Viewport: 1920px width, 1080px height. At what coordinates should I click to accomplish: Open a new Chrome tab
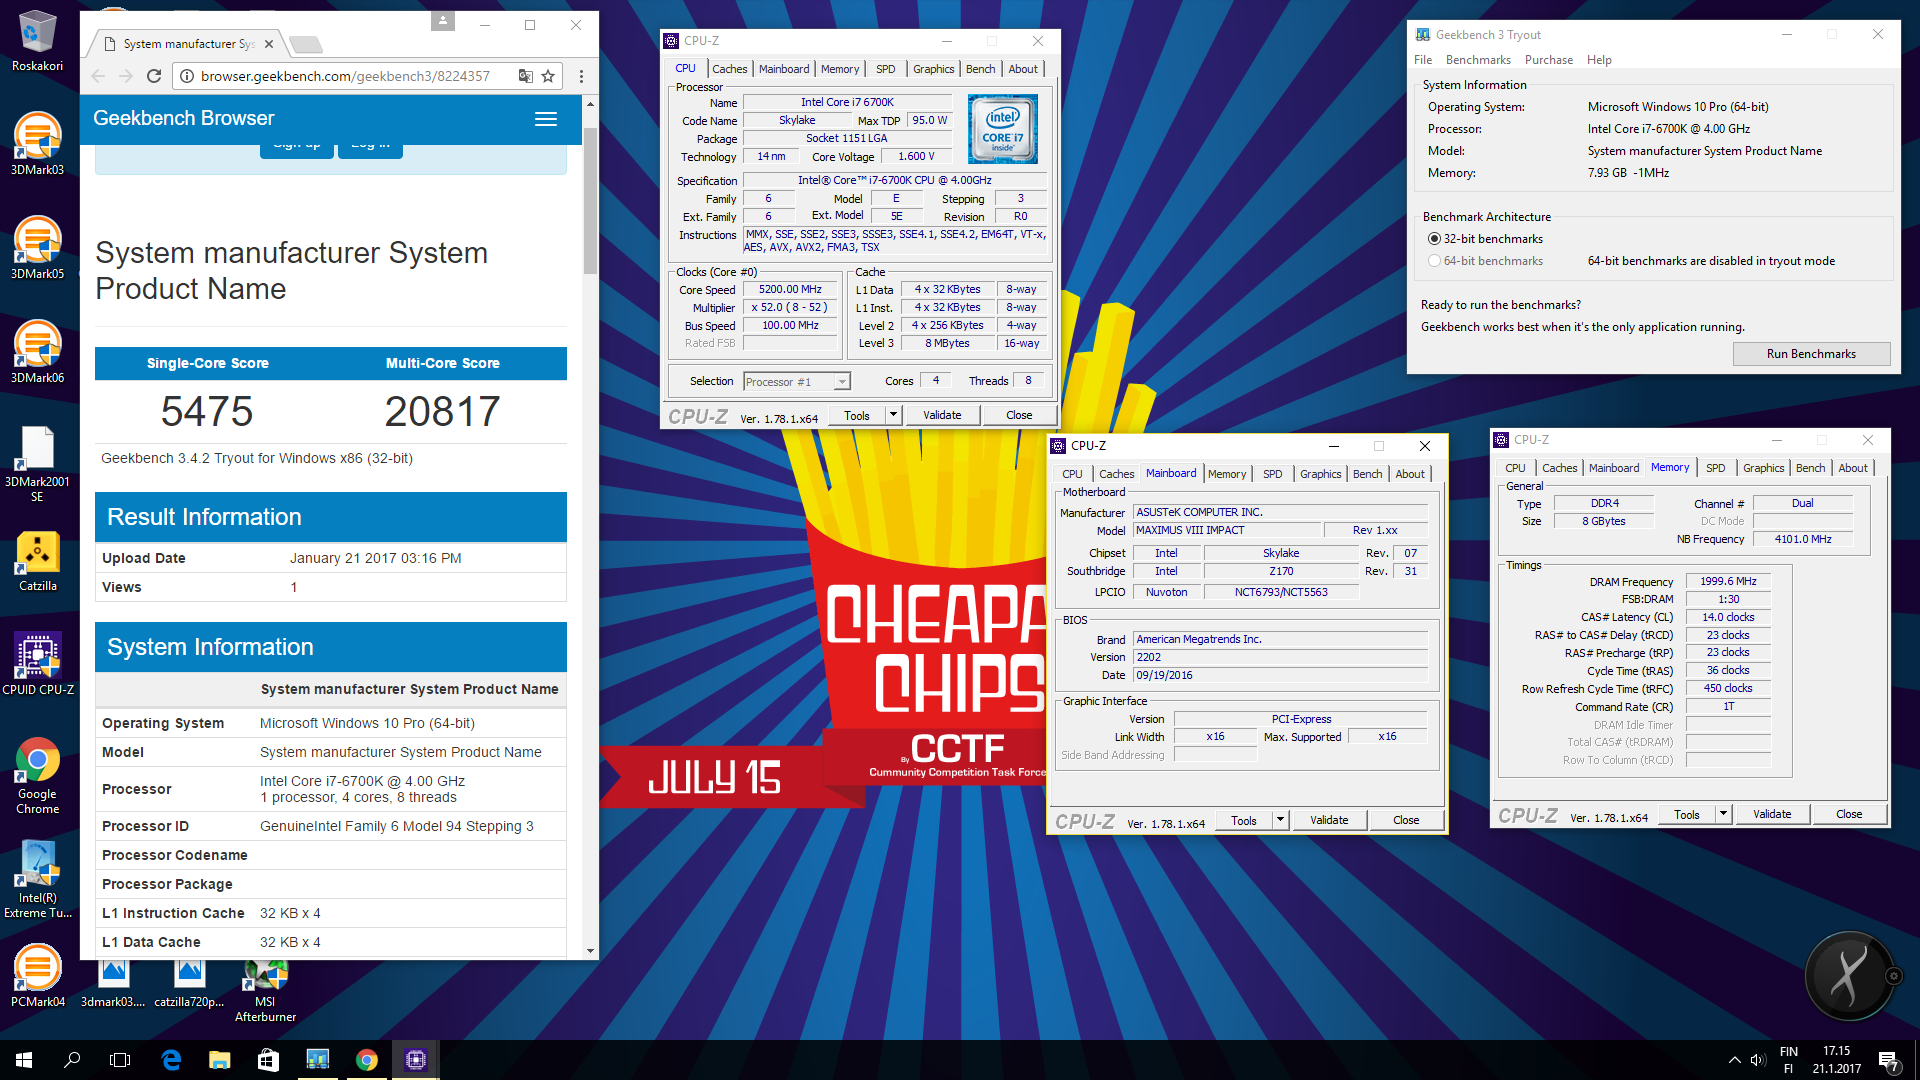click(305, 43)
